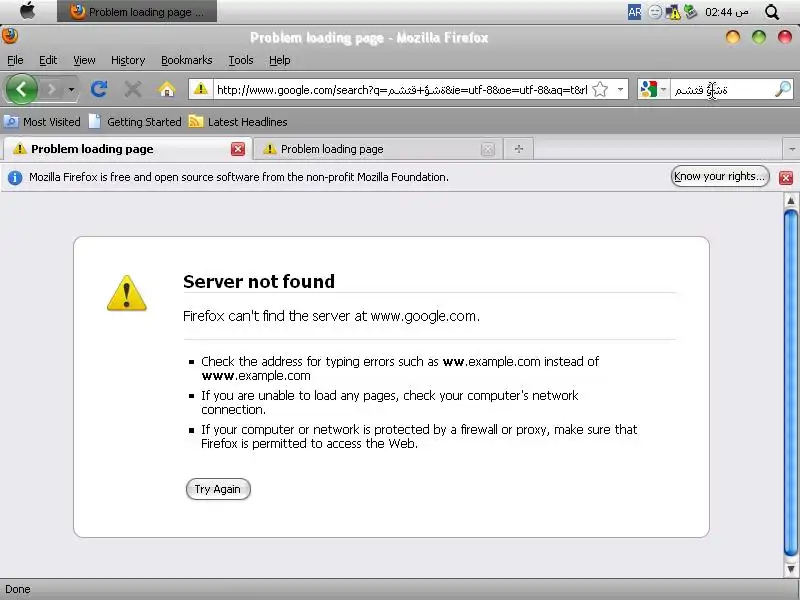Open a new tab with the plus button
The image size is (800, 600).
pyautogui.click(x=519, y=149)
